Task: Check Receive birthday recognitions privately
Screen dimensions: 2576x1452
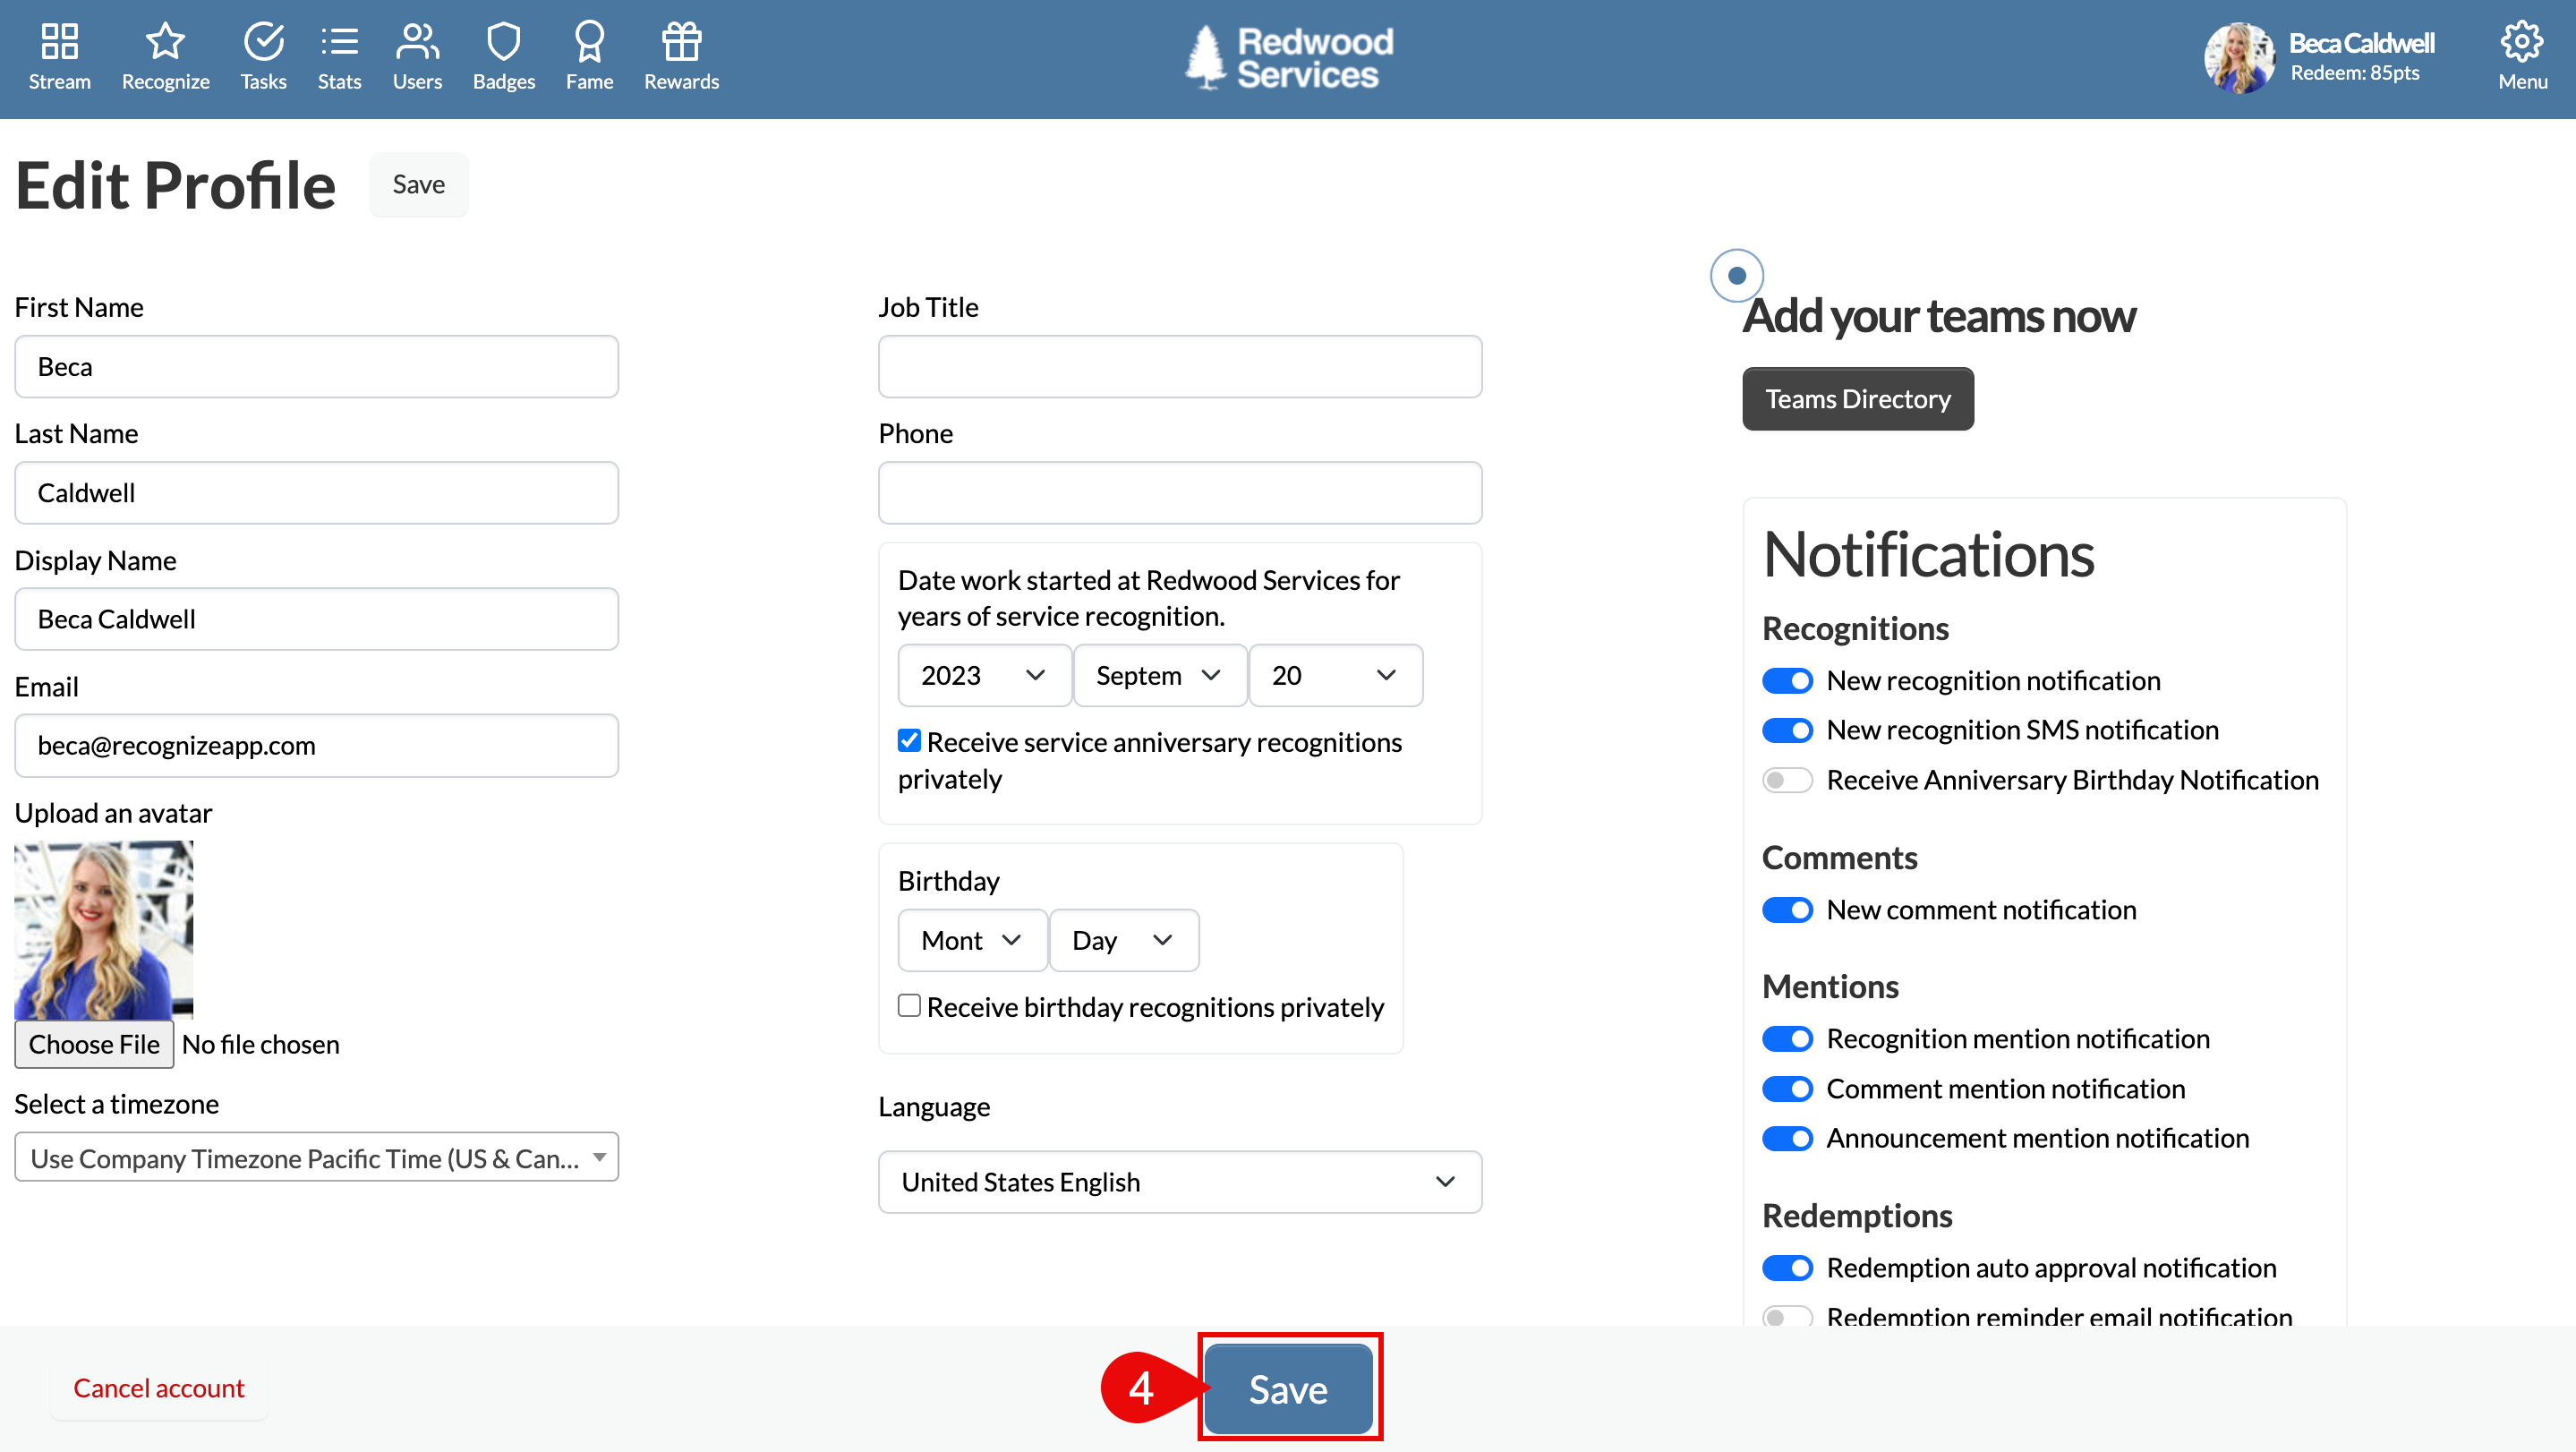Action: 908,1006
